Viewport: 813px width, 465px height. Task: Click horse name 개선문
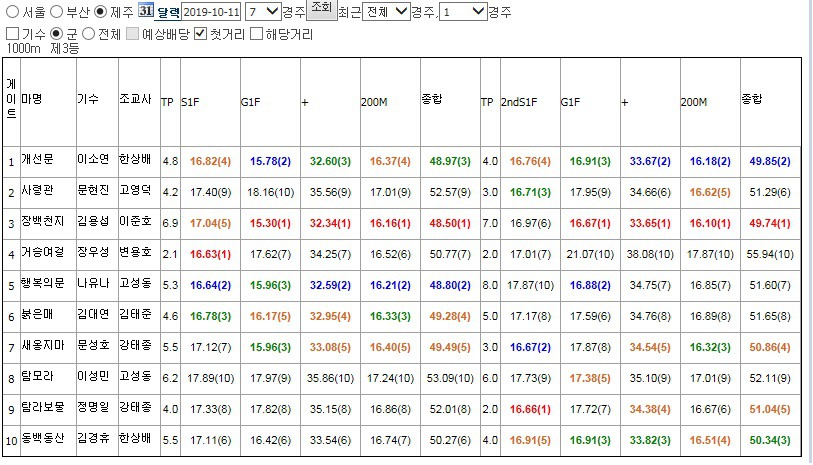point(37,159)
